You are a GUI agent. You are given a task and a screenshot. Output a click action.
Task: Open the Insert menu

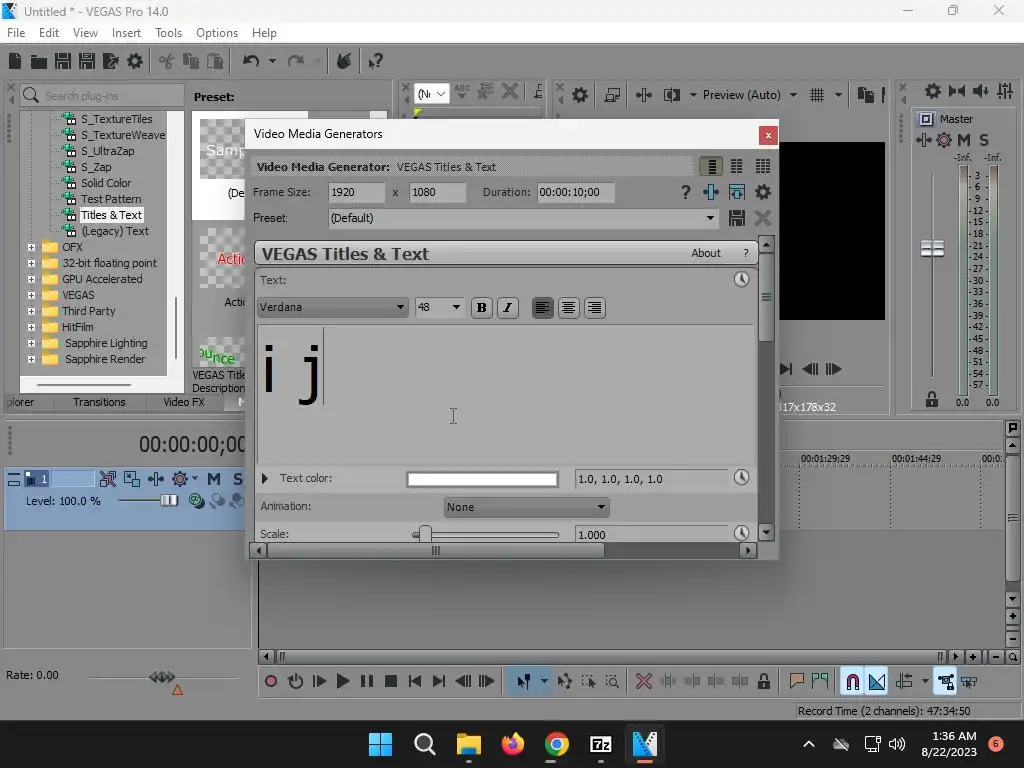tap(126, 33)
